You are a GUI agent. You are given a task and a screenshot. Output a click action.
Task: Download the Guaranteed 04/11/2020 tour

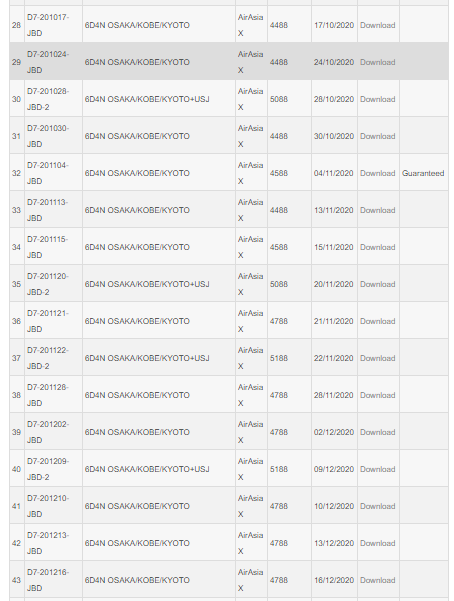[377, 173]
